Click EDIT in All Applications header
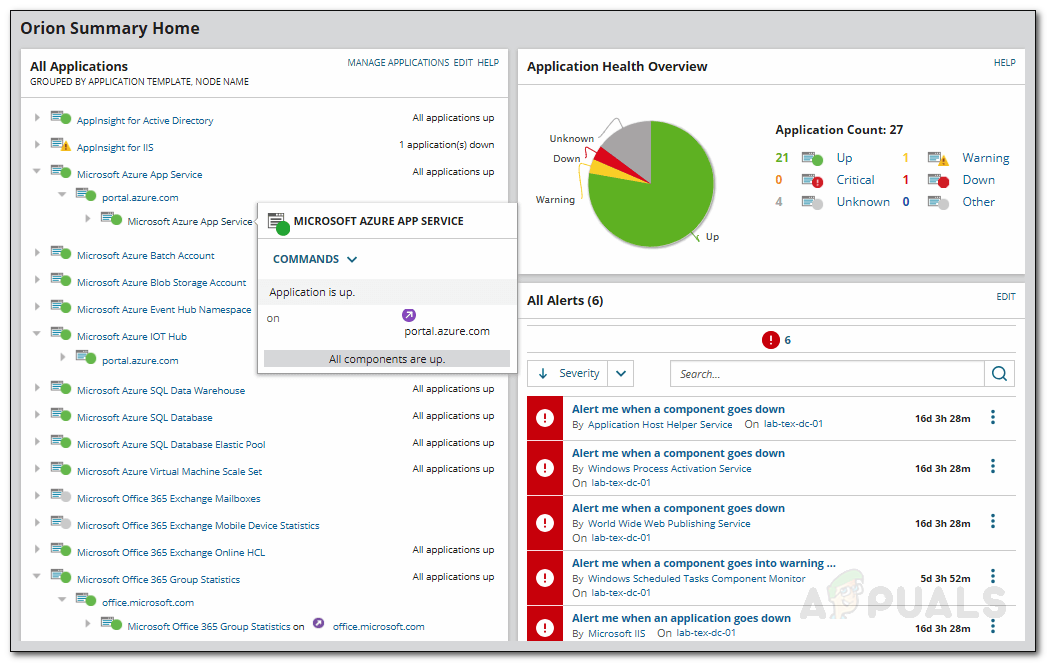Viewport: 1047px width, 663px height. pyautogui.click(x=463, y=63)
